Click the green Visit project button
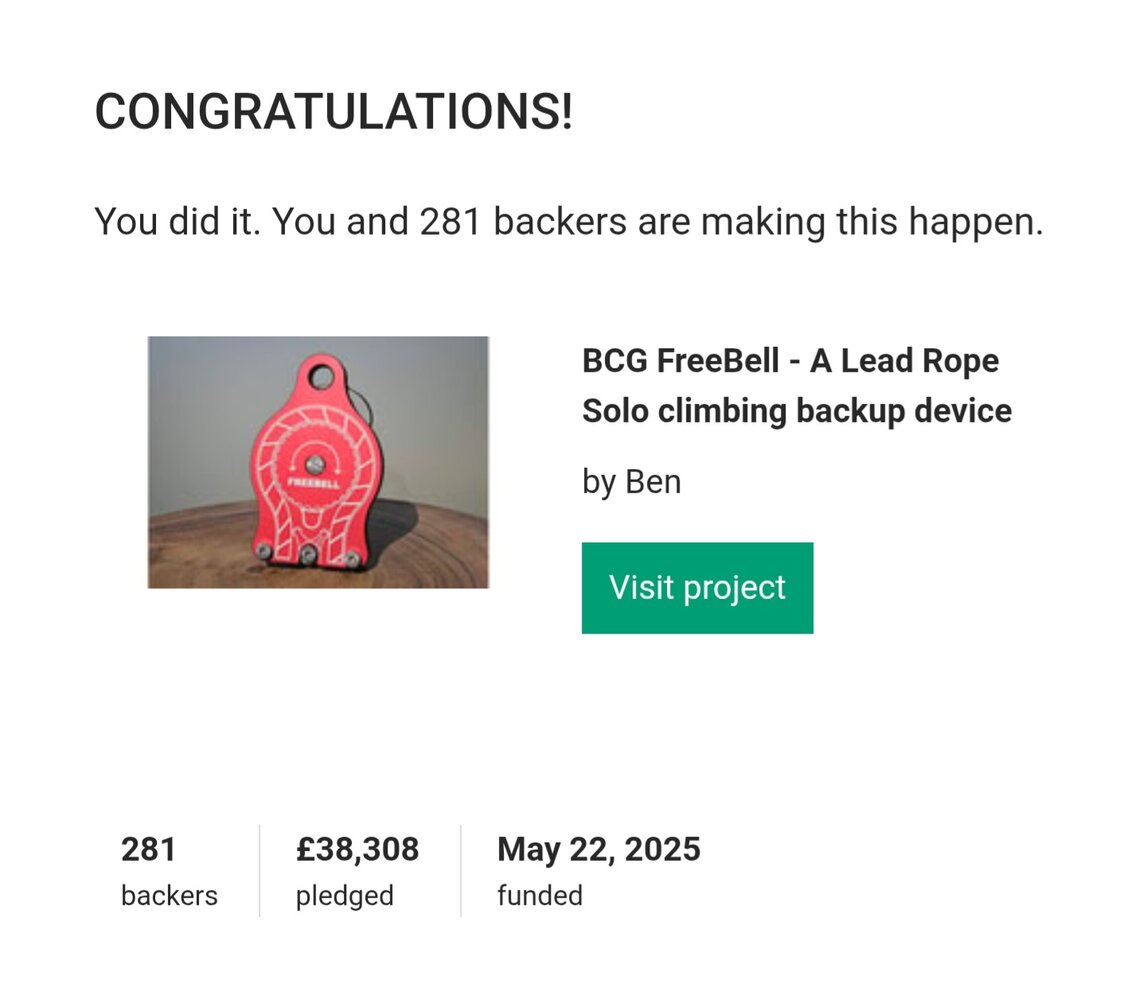The height and width of the screenshot is (1000, 1127). point(697,588)
